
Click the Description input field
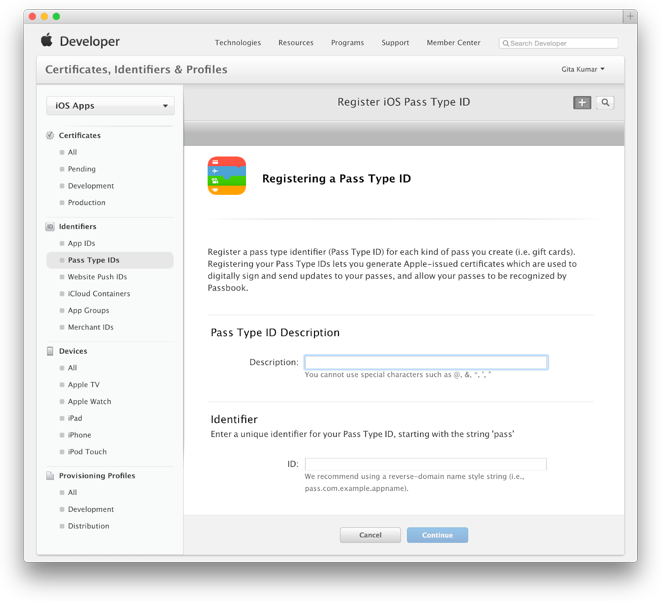(426, 362)
